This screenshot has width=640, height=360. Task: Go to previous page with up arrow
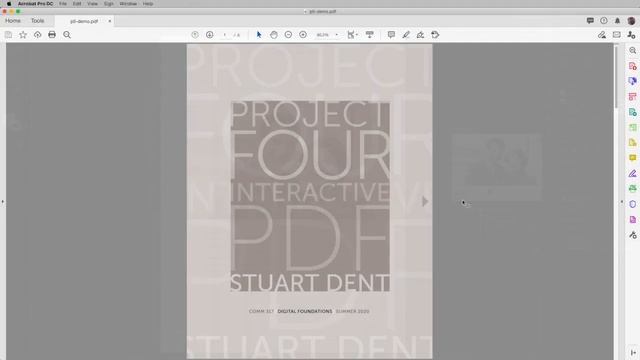pyautogui.click(x=195, y=35)
